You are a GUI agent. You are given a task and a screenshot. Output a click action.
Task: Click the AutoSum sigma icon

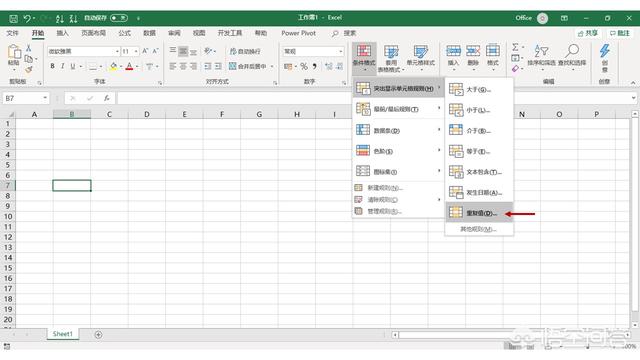(x=516, y=47)
